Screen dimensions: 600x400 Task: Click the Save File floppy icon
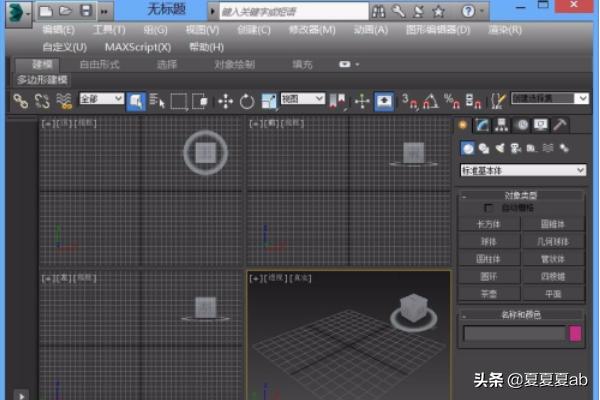click(x=87, y=10)
